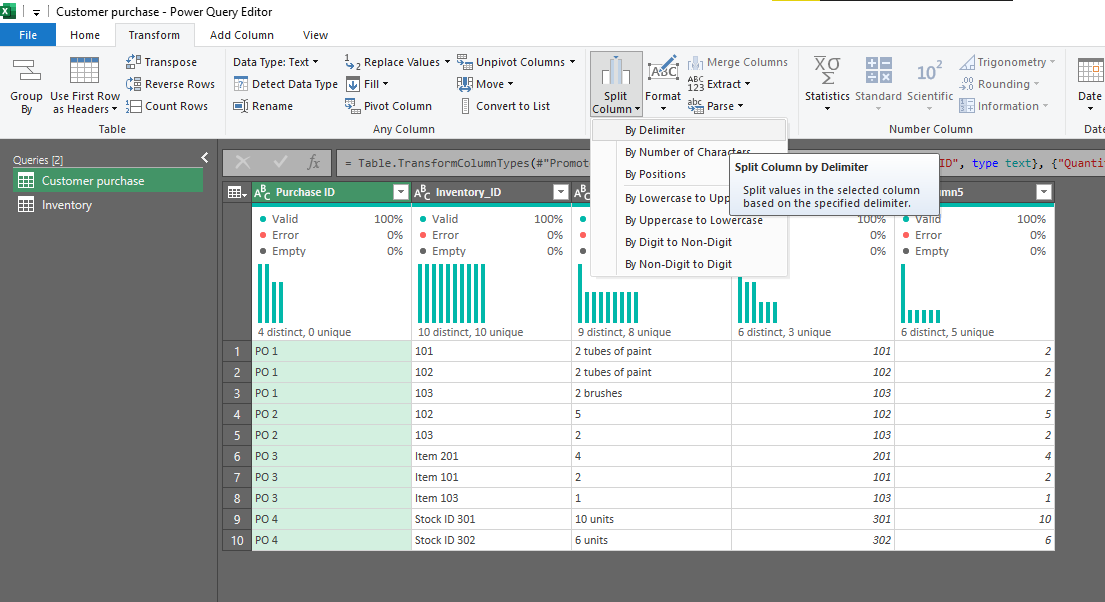Image resolution: width=1105 pixels, height=602 pixels.
Task: Click the Inventory_ID column header
Action: tap(491, 192)
